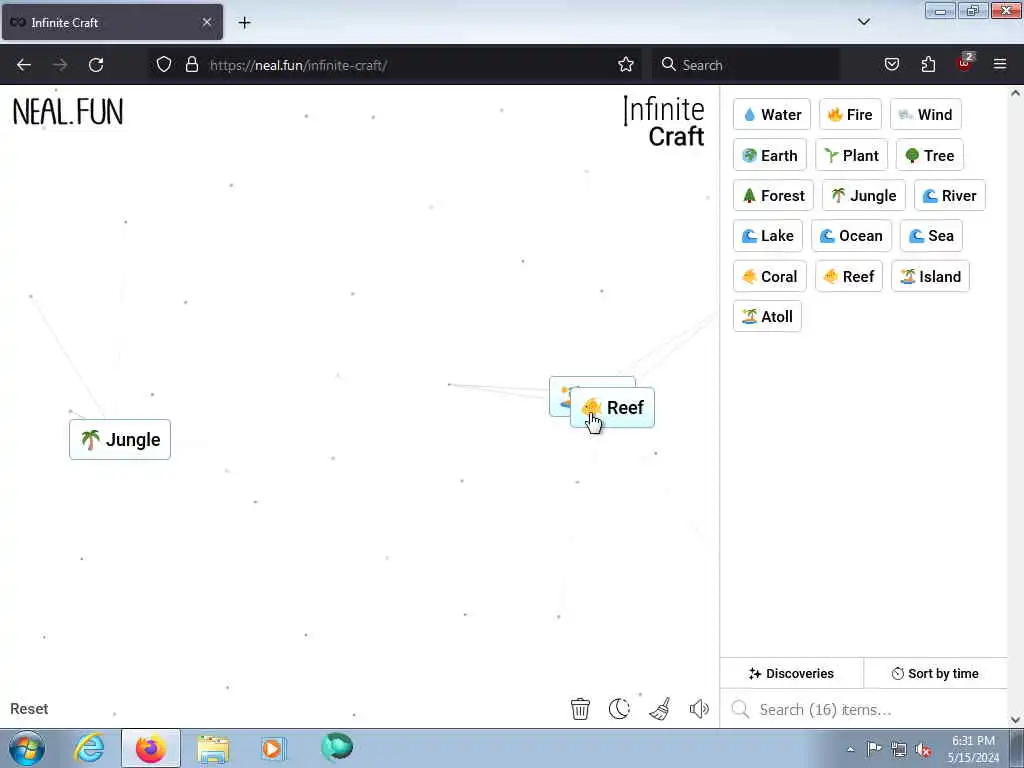Select the River element in sidebar
This screenshot has width=1024, height=768.
[950, 195]
